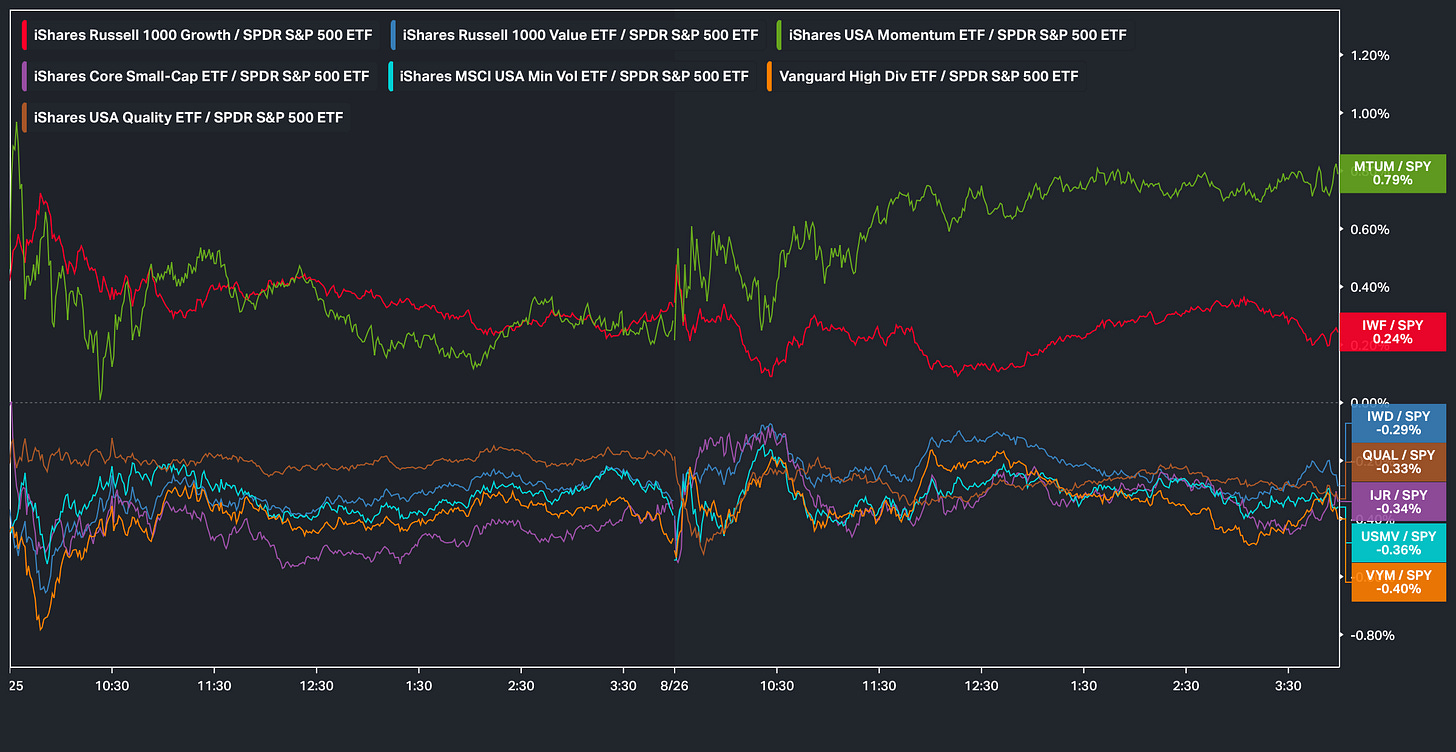Click the 8/26 date label on the time axis
This screenshot has height=752, width=1456.
(x=674, y=686)
